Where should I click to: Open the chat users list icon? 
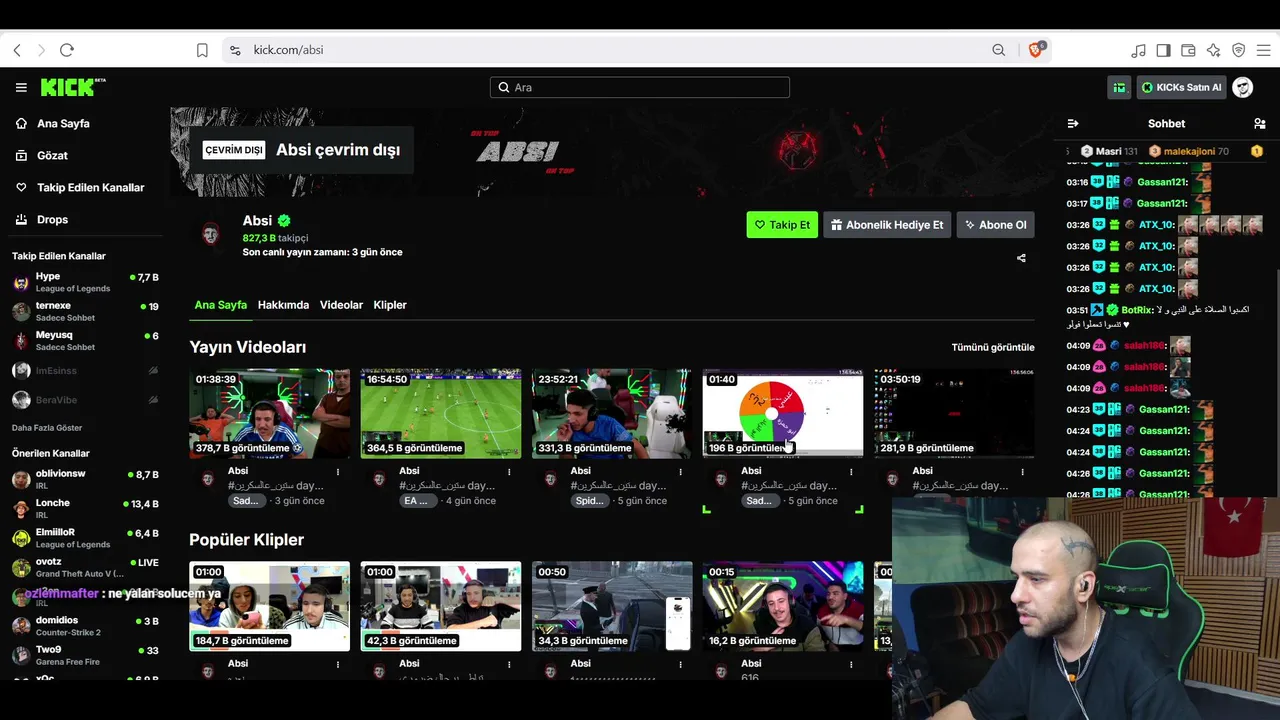(1259, 124)
